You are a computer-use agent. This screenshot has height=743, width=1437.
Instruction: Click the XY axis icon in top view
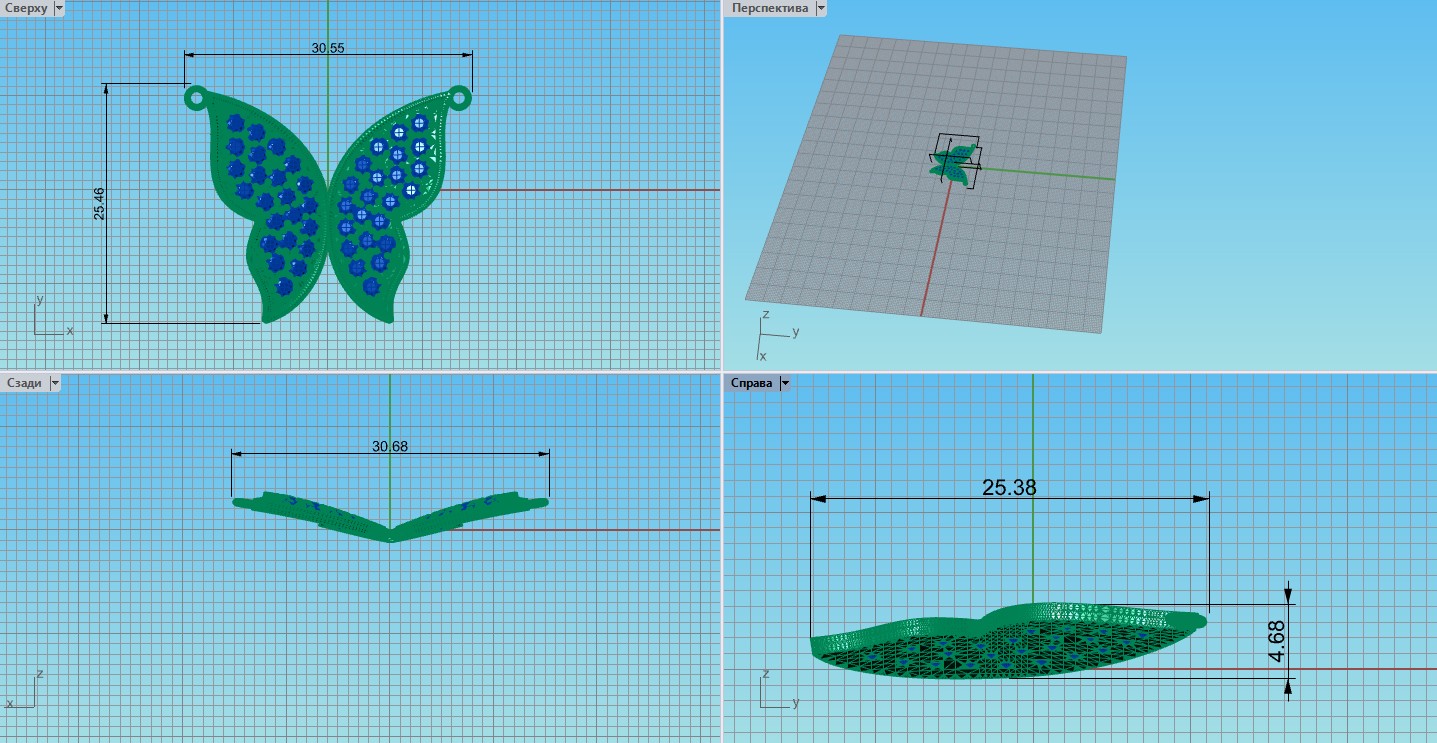click(48, 318)
